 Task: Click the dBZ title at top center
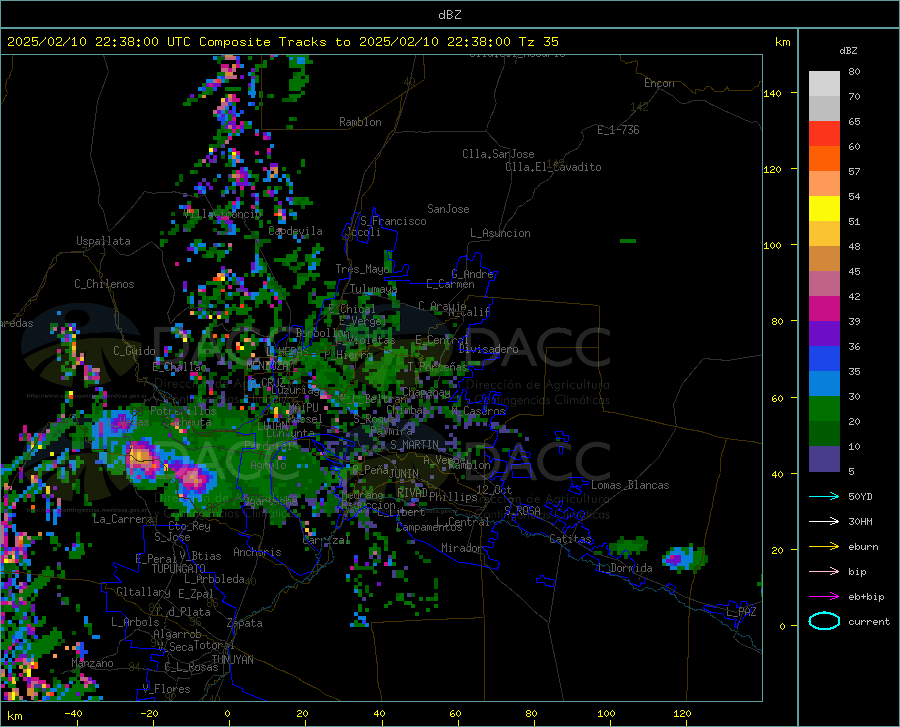point(449,15)
